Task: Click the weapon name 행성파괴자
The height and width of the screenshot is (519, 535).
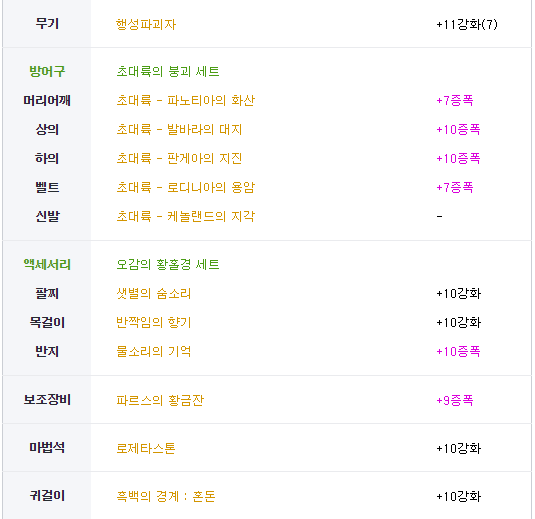Action: (x=146, y=25)
